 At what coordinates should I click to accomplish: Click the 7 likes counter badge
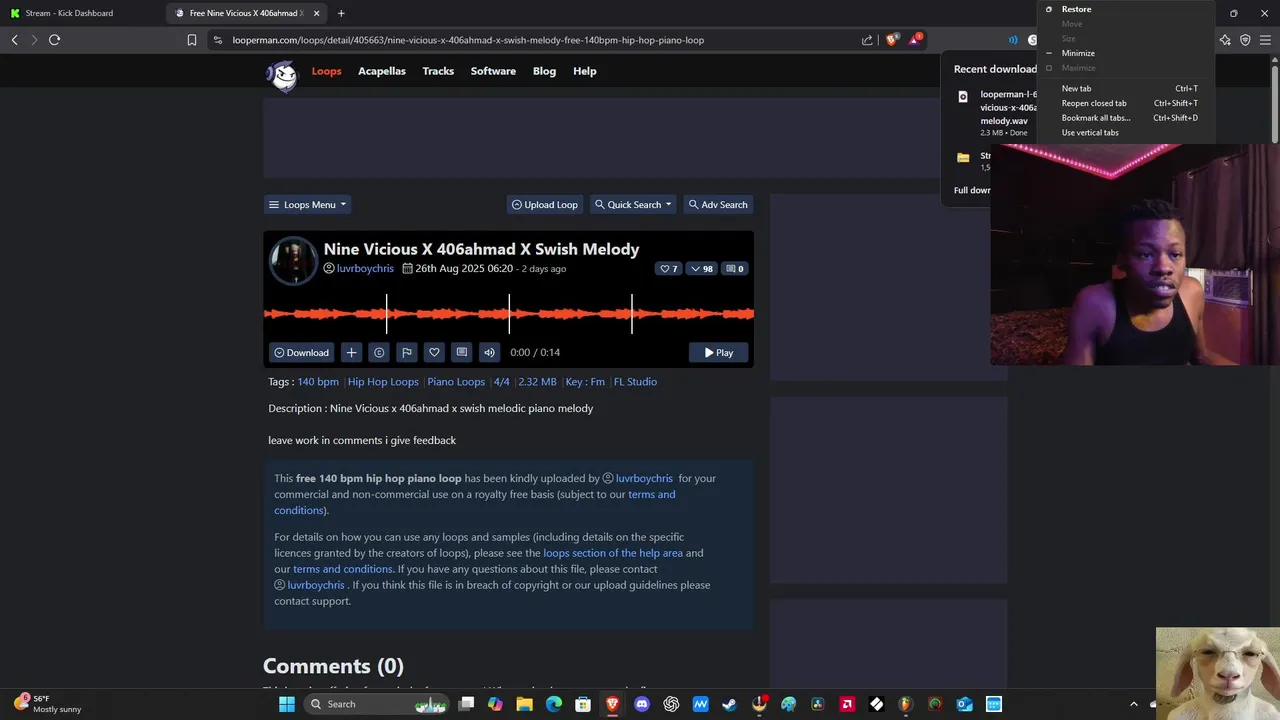click(x=668, y=269)
